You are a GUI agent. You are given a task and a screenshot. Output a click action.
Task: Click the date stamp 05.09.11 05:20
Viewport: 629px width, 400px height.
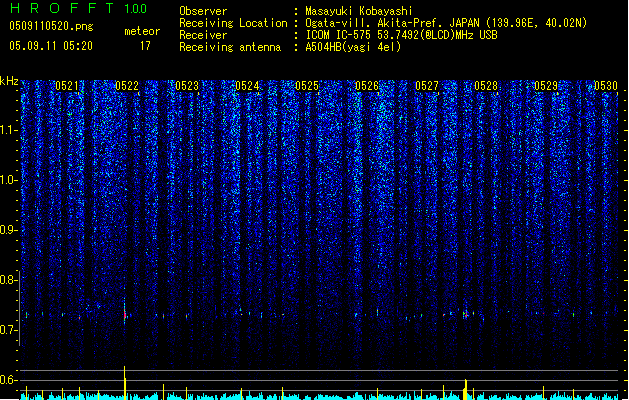51,46
